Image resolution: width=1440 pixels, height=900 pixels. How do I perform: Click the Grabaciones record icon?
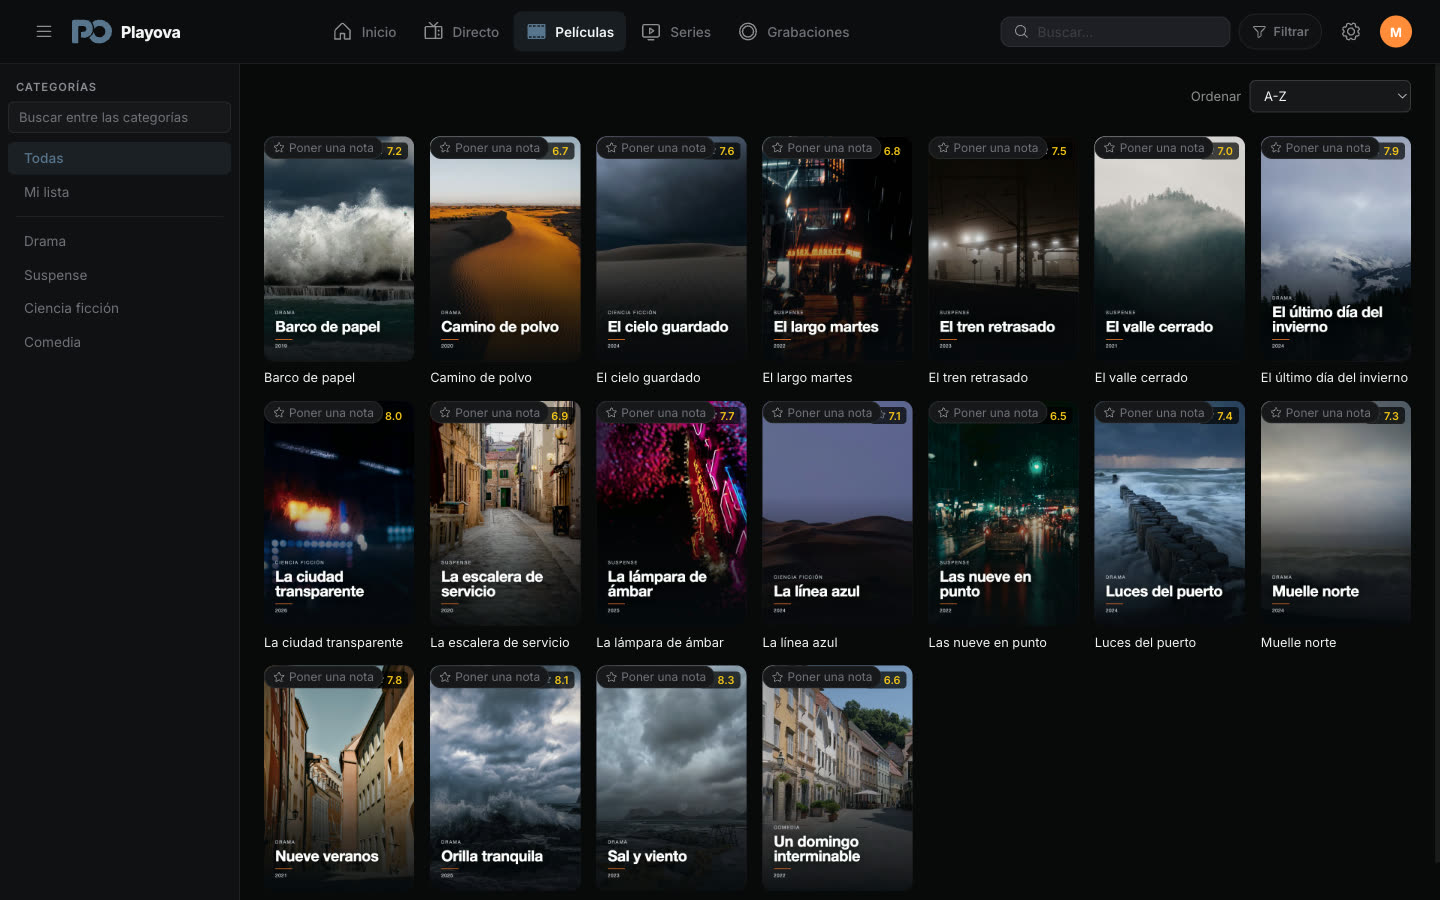(748, 32)
